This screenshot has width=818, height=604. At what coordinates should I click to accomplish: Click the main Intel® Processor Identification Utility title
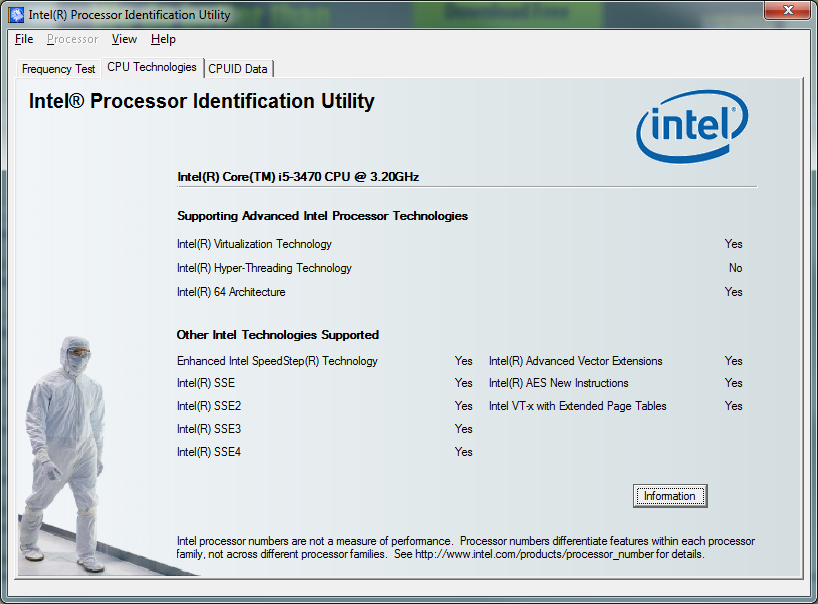(x=201, y=101)
